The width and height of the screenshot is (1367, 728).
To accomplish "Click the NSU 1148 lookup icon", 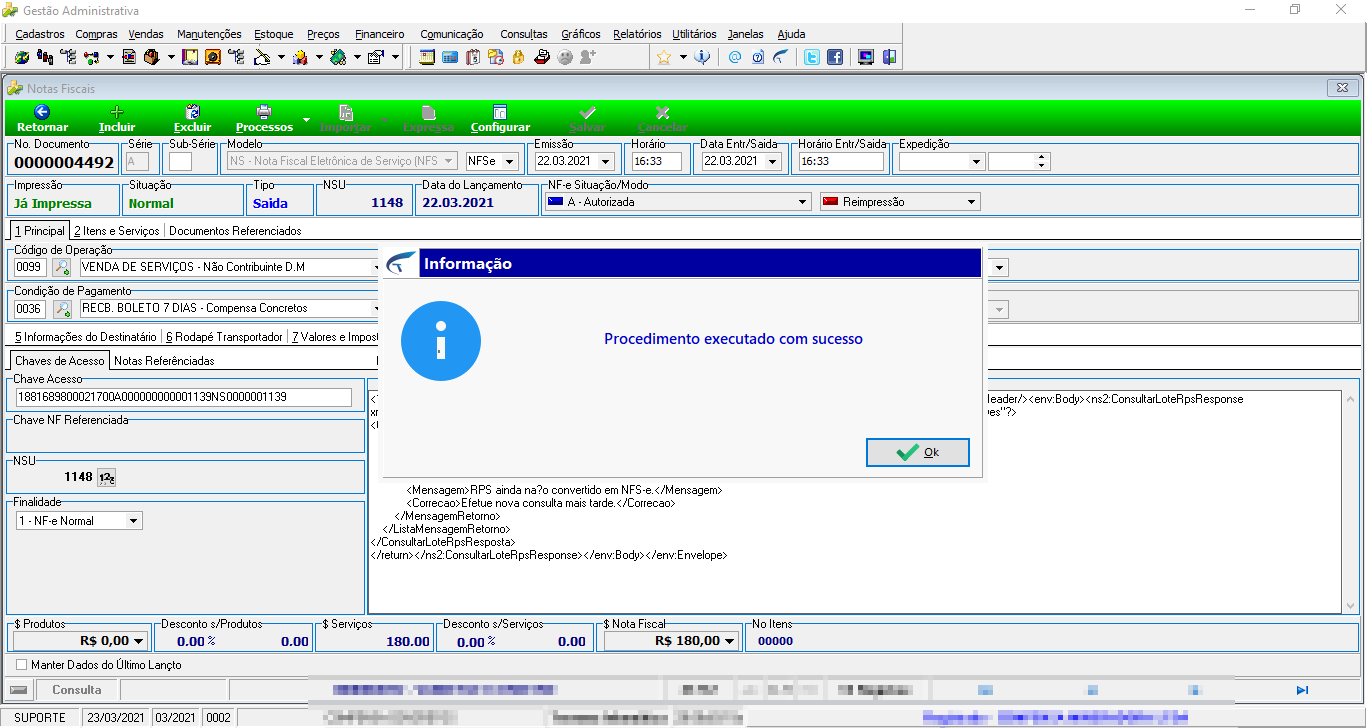I will tap(107, 478).
